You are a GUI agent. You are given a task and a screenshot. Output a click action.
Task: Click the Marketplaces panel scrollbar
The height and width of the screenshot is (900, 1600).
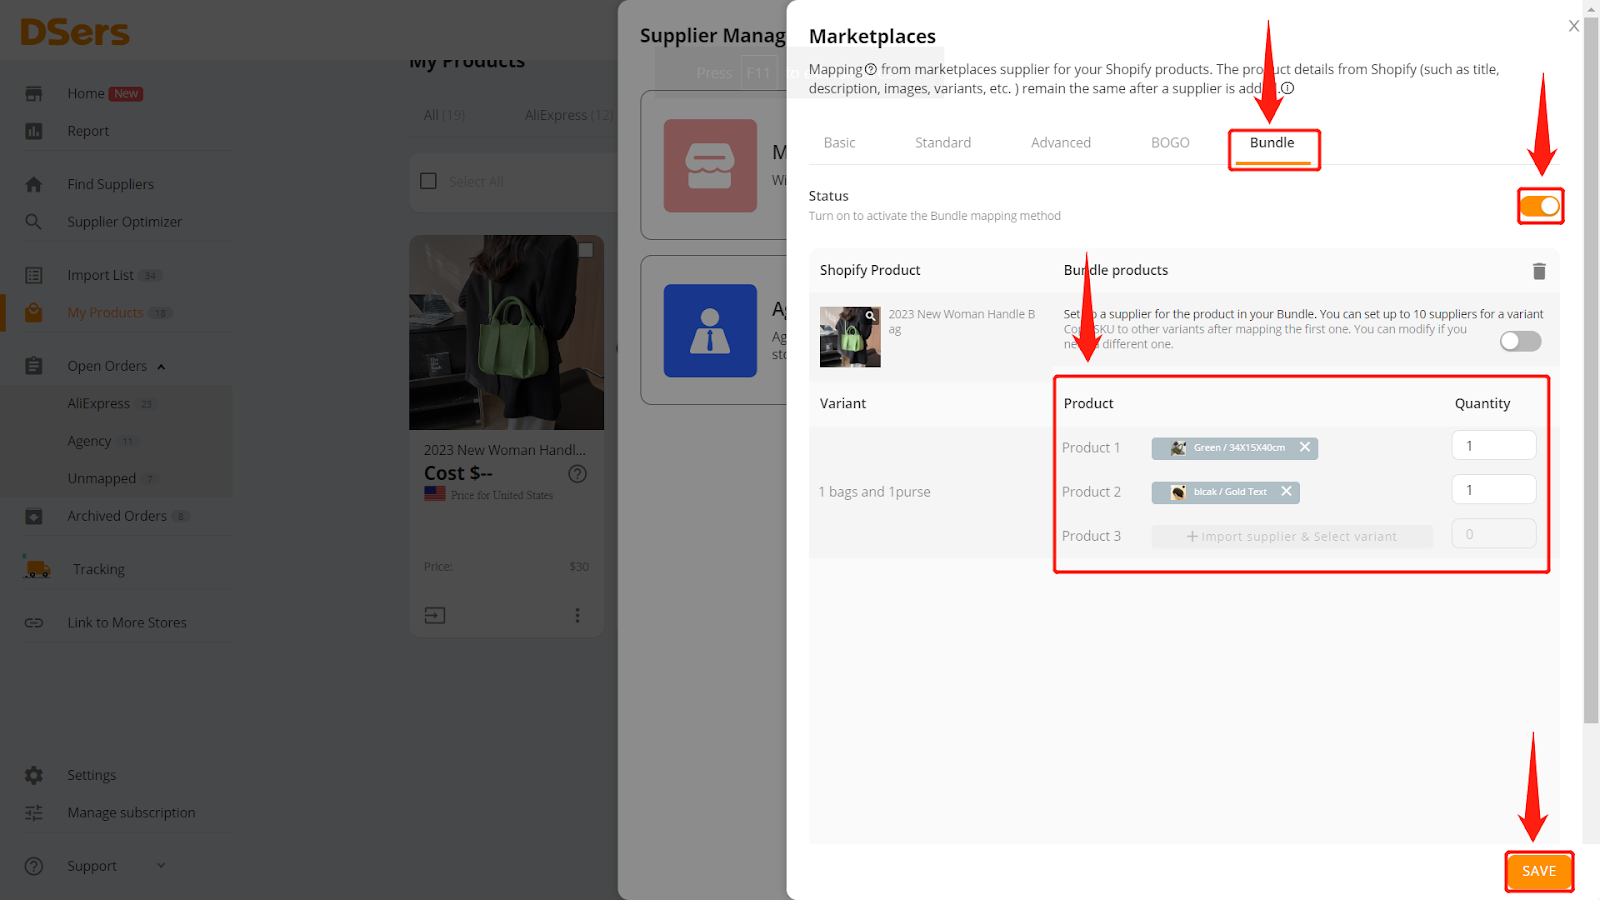1591,370
